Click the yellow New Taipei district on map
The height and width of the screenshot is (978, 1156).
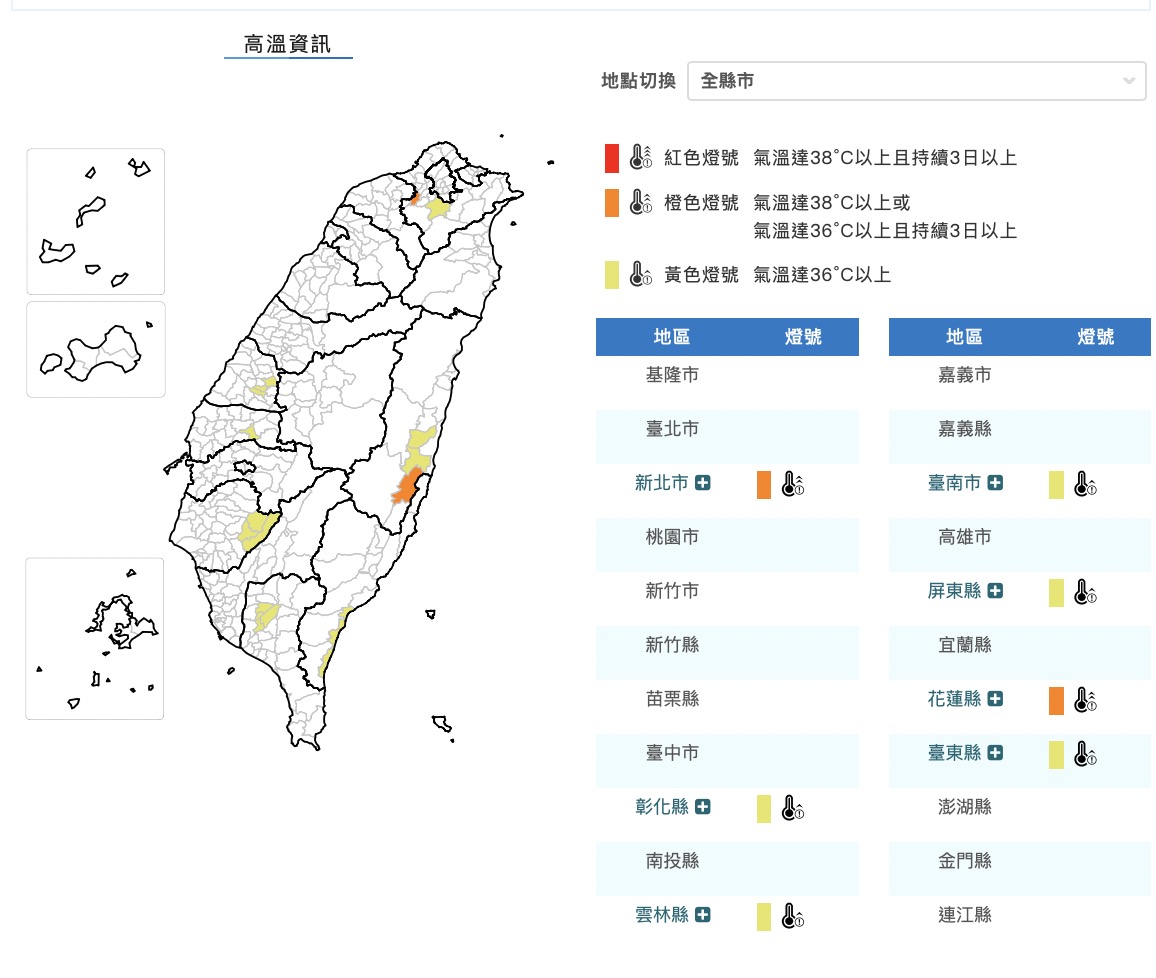[x=439, y=209]
